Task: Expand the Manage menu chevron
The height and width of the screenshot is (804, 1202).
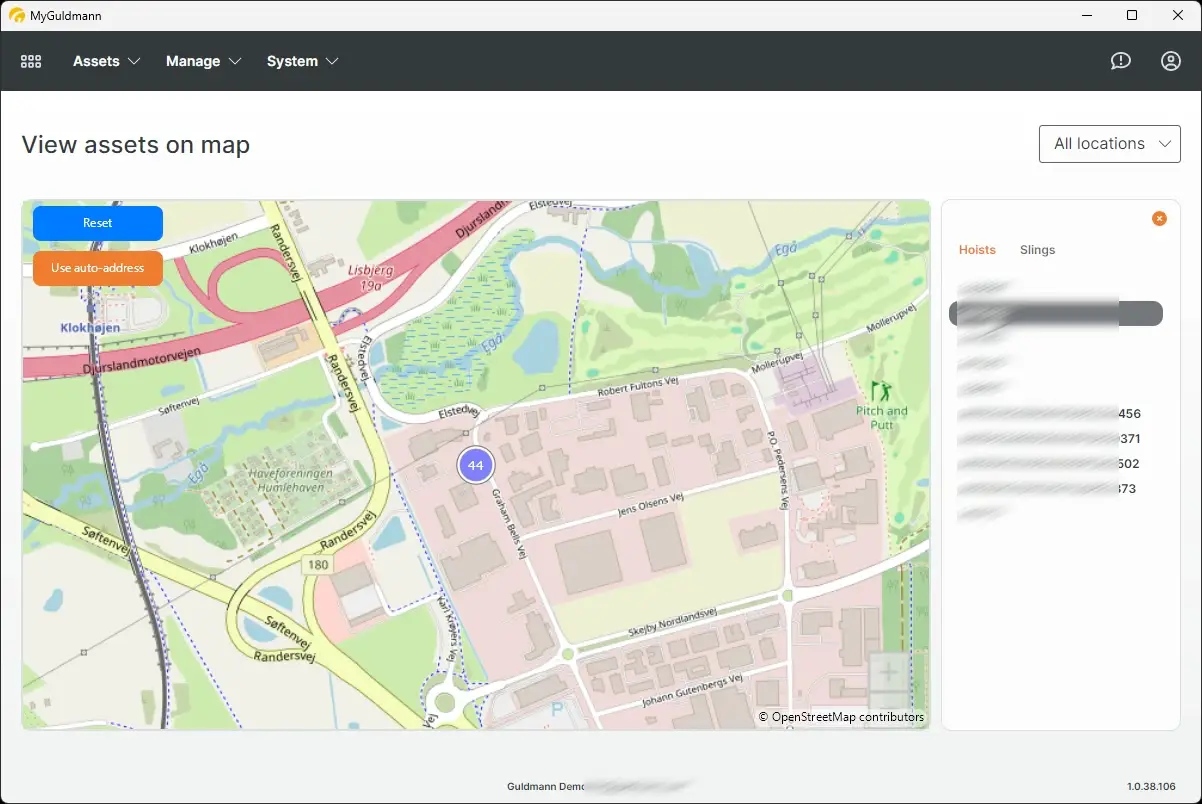Action: tap(237, 61)
